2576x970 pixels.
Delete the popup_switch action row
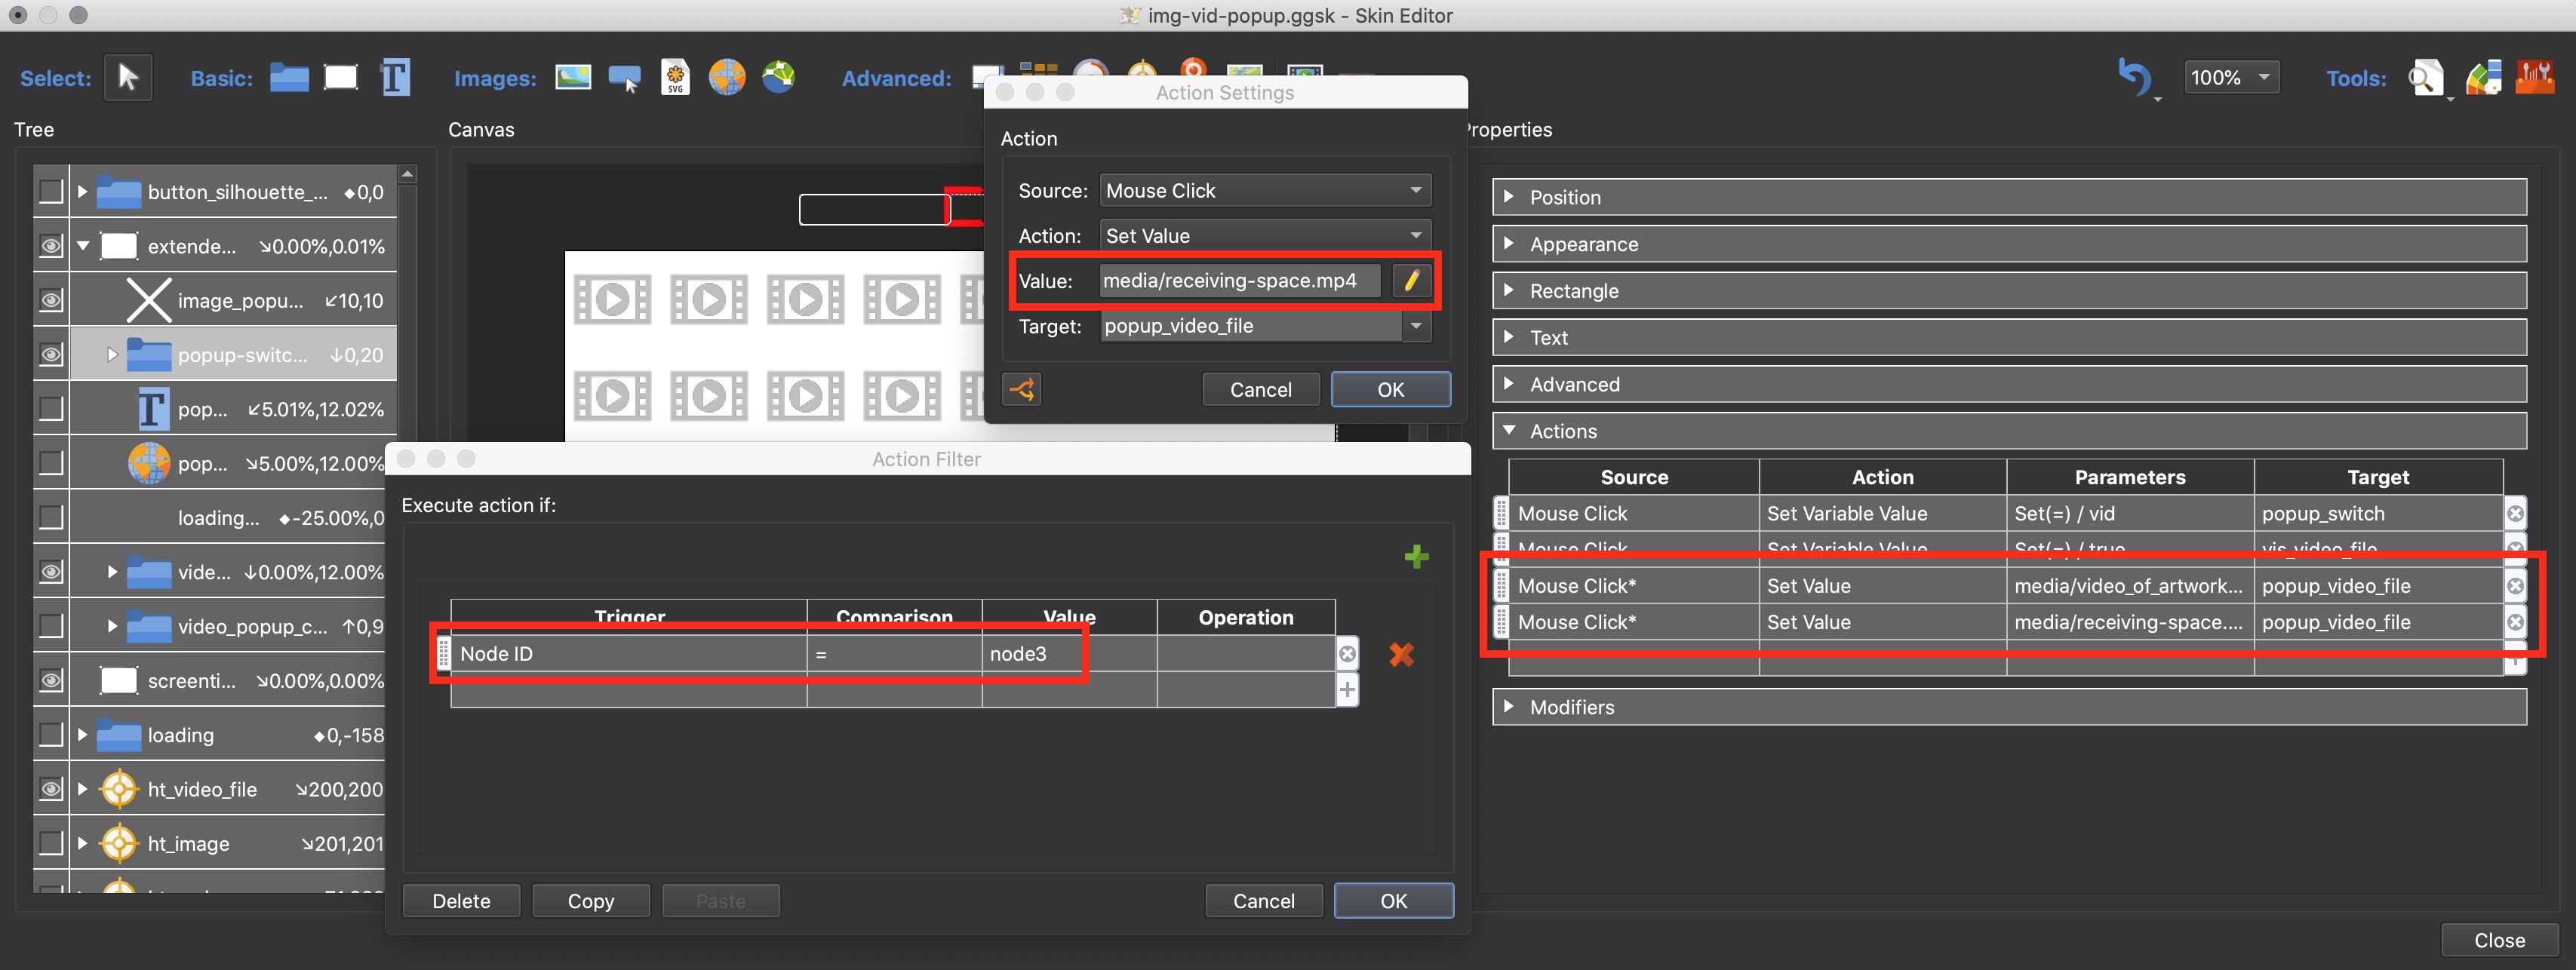click(2515, 514)
